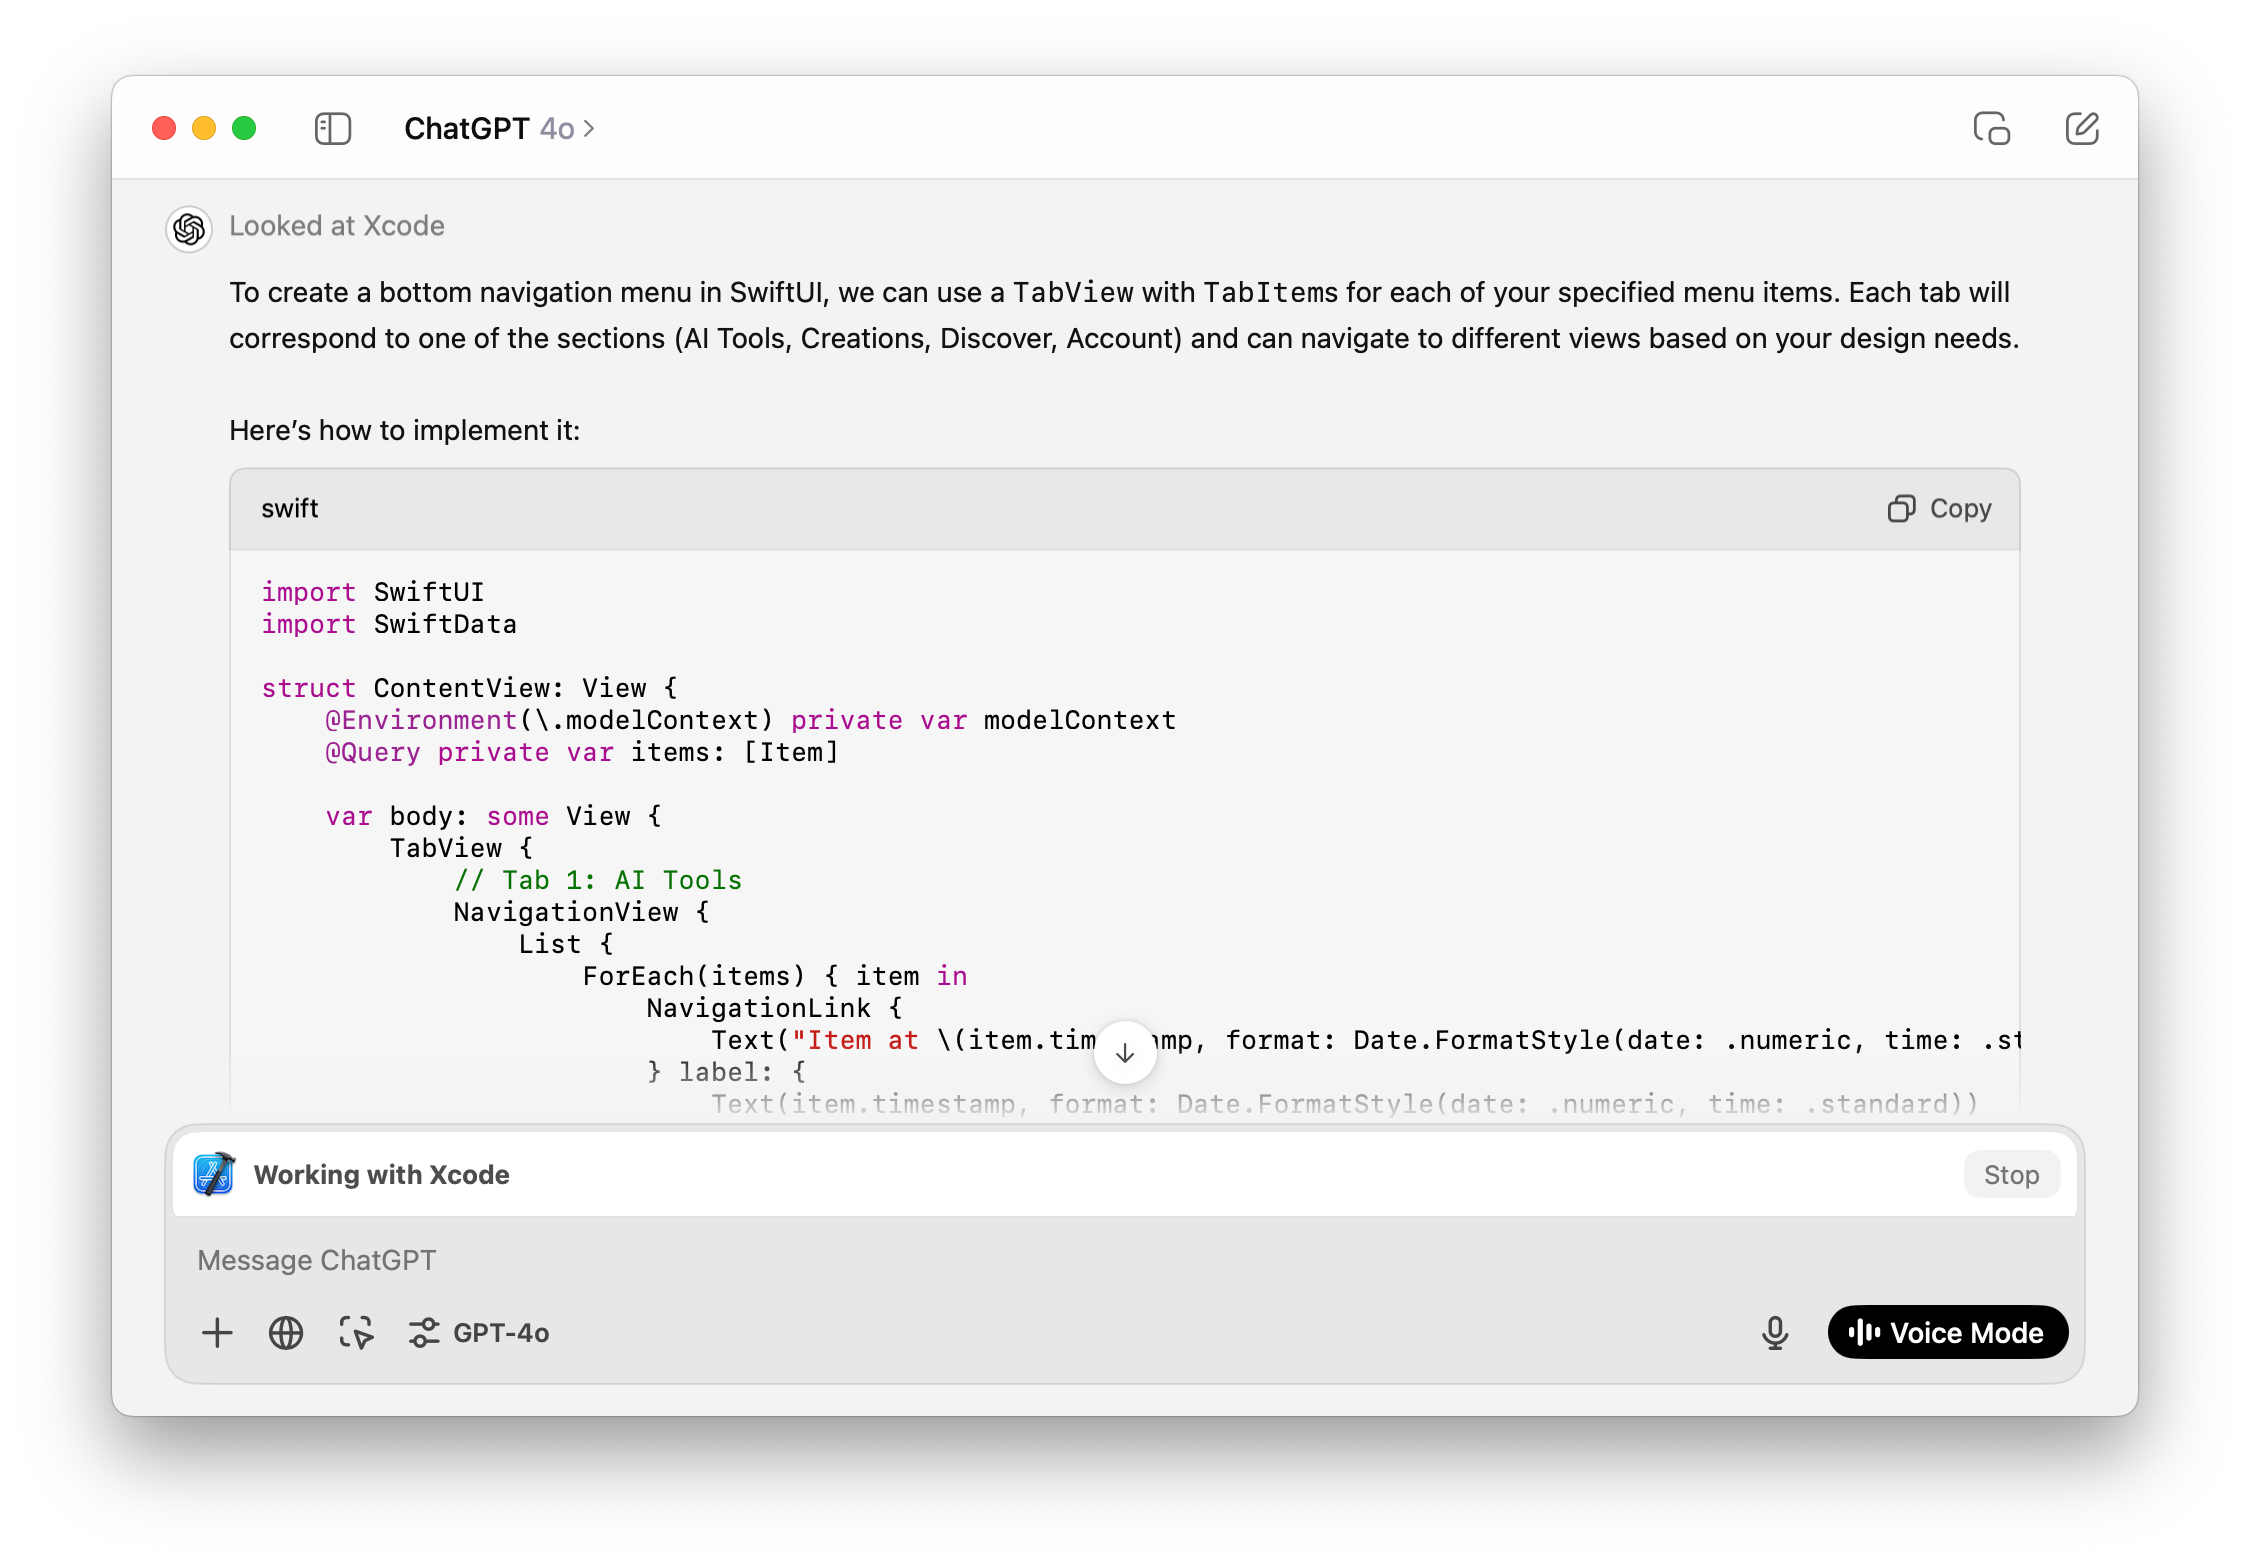Click the Xcode app icon
The image size is (2250, 1564).
tap(214, 1174)
